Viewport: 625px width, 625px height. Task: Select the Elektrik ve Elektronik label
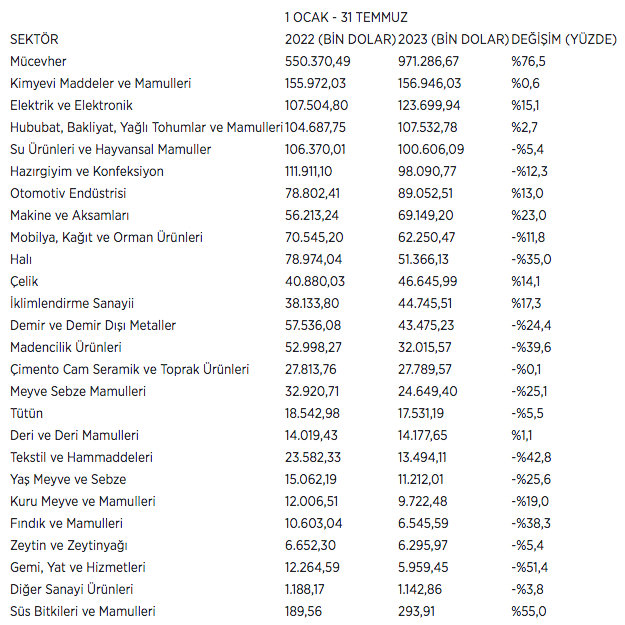(x=71, y=105)
